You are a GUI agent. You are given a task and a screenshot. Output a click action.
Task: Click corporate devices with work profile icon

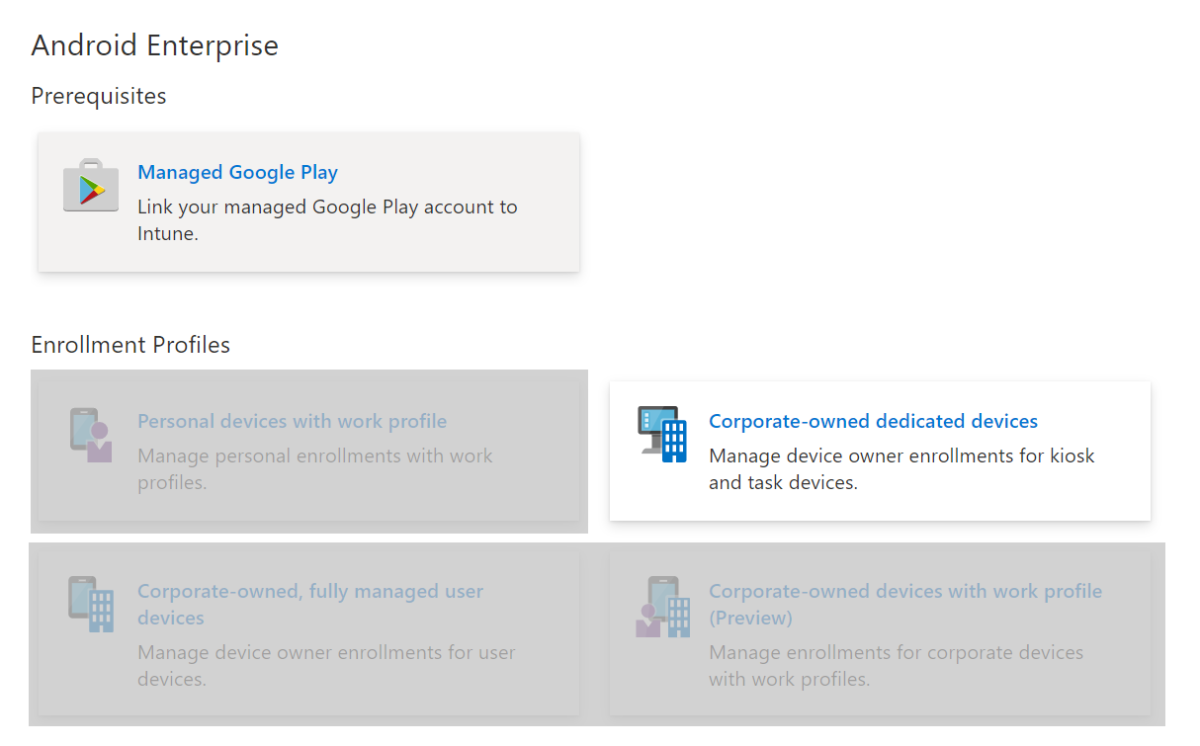(x=663, y=607)
